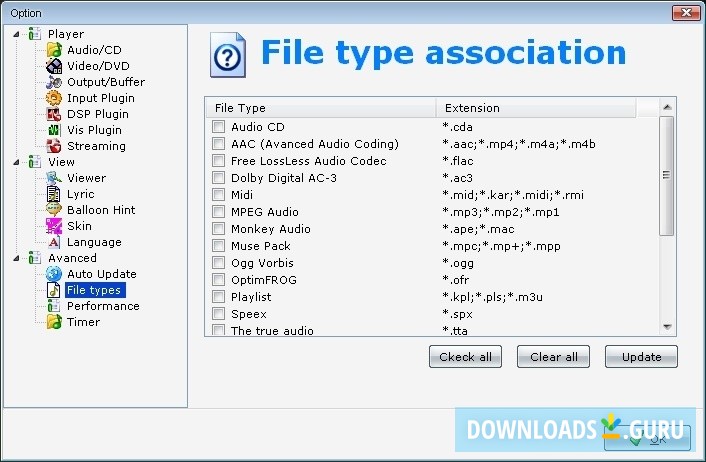Click the Avanced category icon
Viewport: 706px width, 462px height.
35,258
